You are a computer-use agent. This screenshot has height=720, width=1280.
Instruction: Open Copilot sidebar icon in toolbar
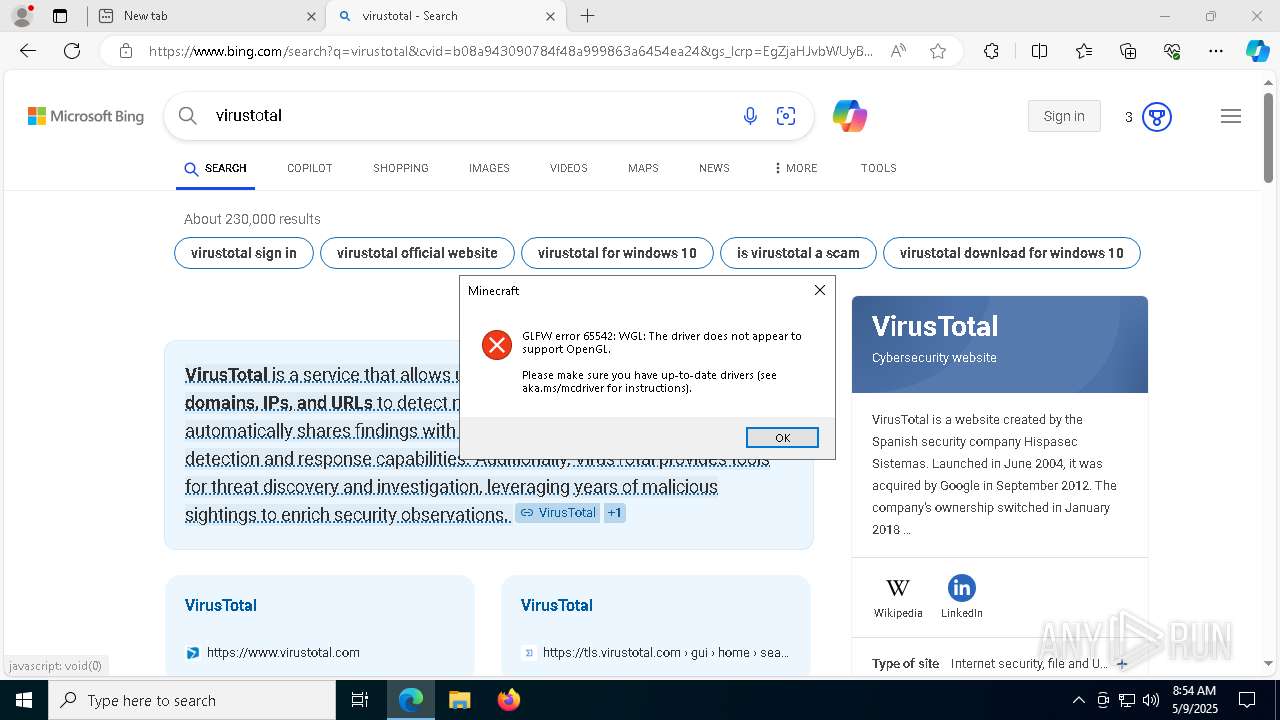[1257, 51]
